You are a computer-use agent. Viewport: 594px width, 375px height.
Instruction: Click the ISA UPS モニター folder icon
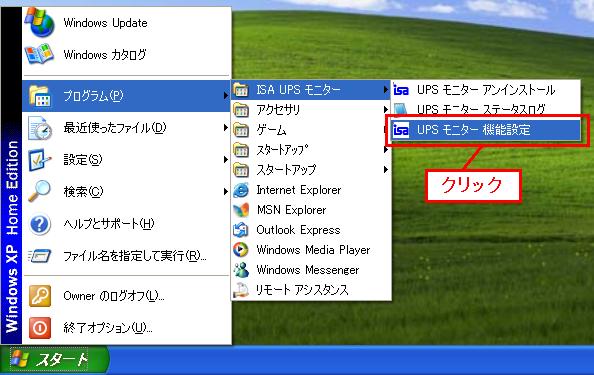[x=241, y=90]
